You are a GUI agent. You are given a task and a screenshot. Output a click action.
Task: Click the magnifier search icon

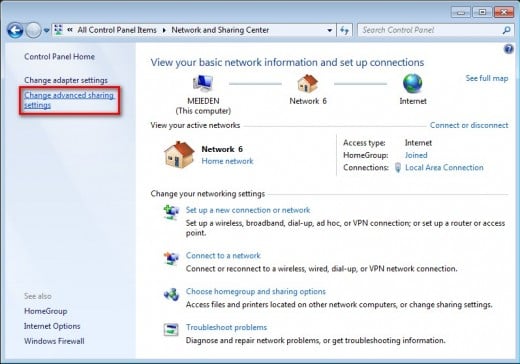(x=507, y=30)
